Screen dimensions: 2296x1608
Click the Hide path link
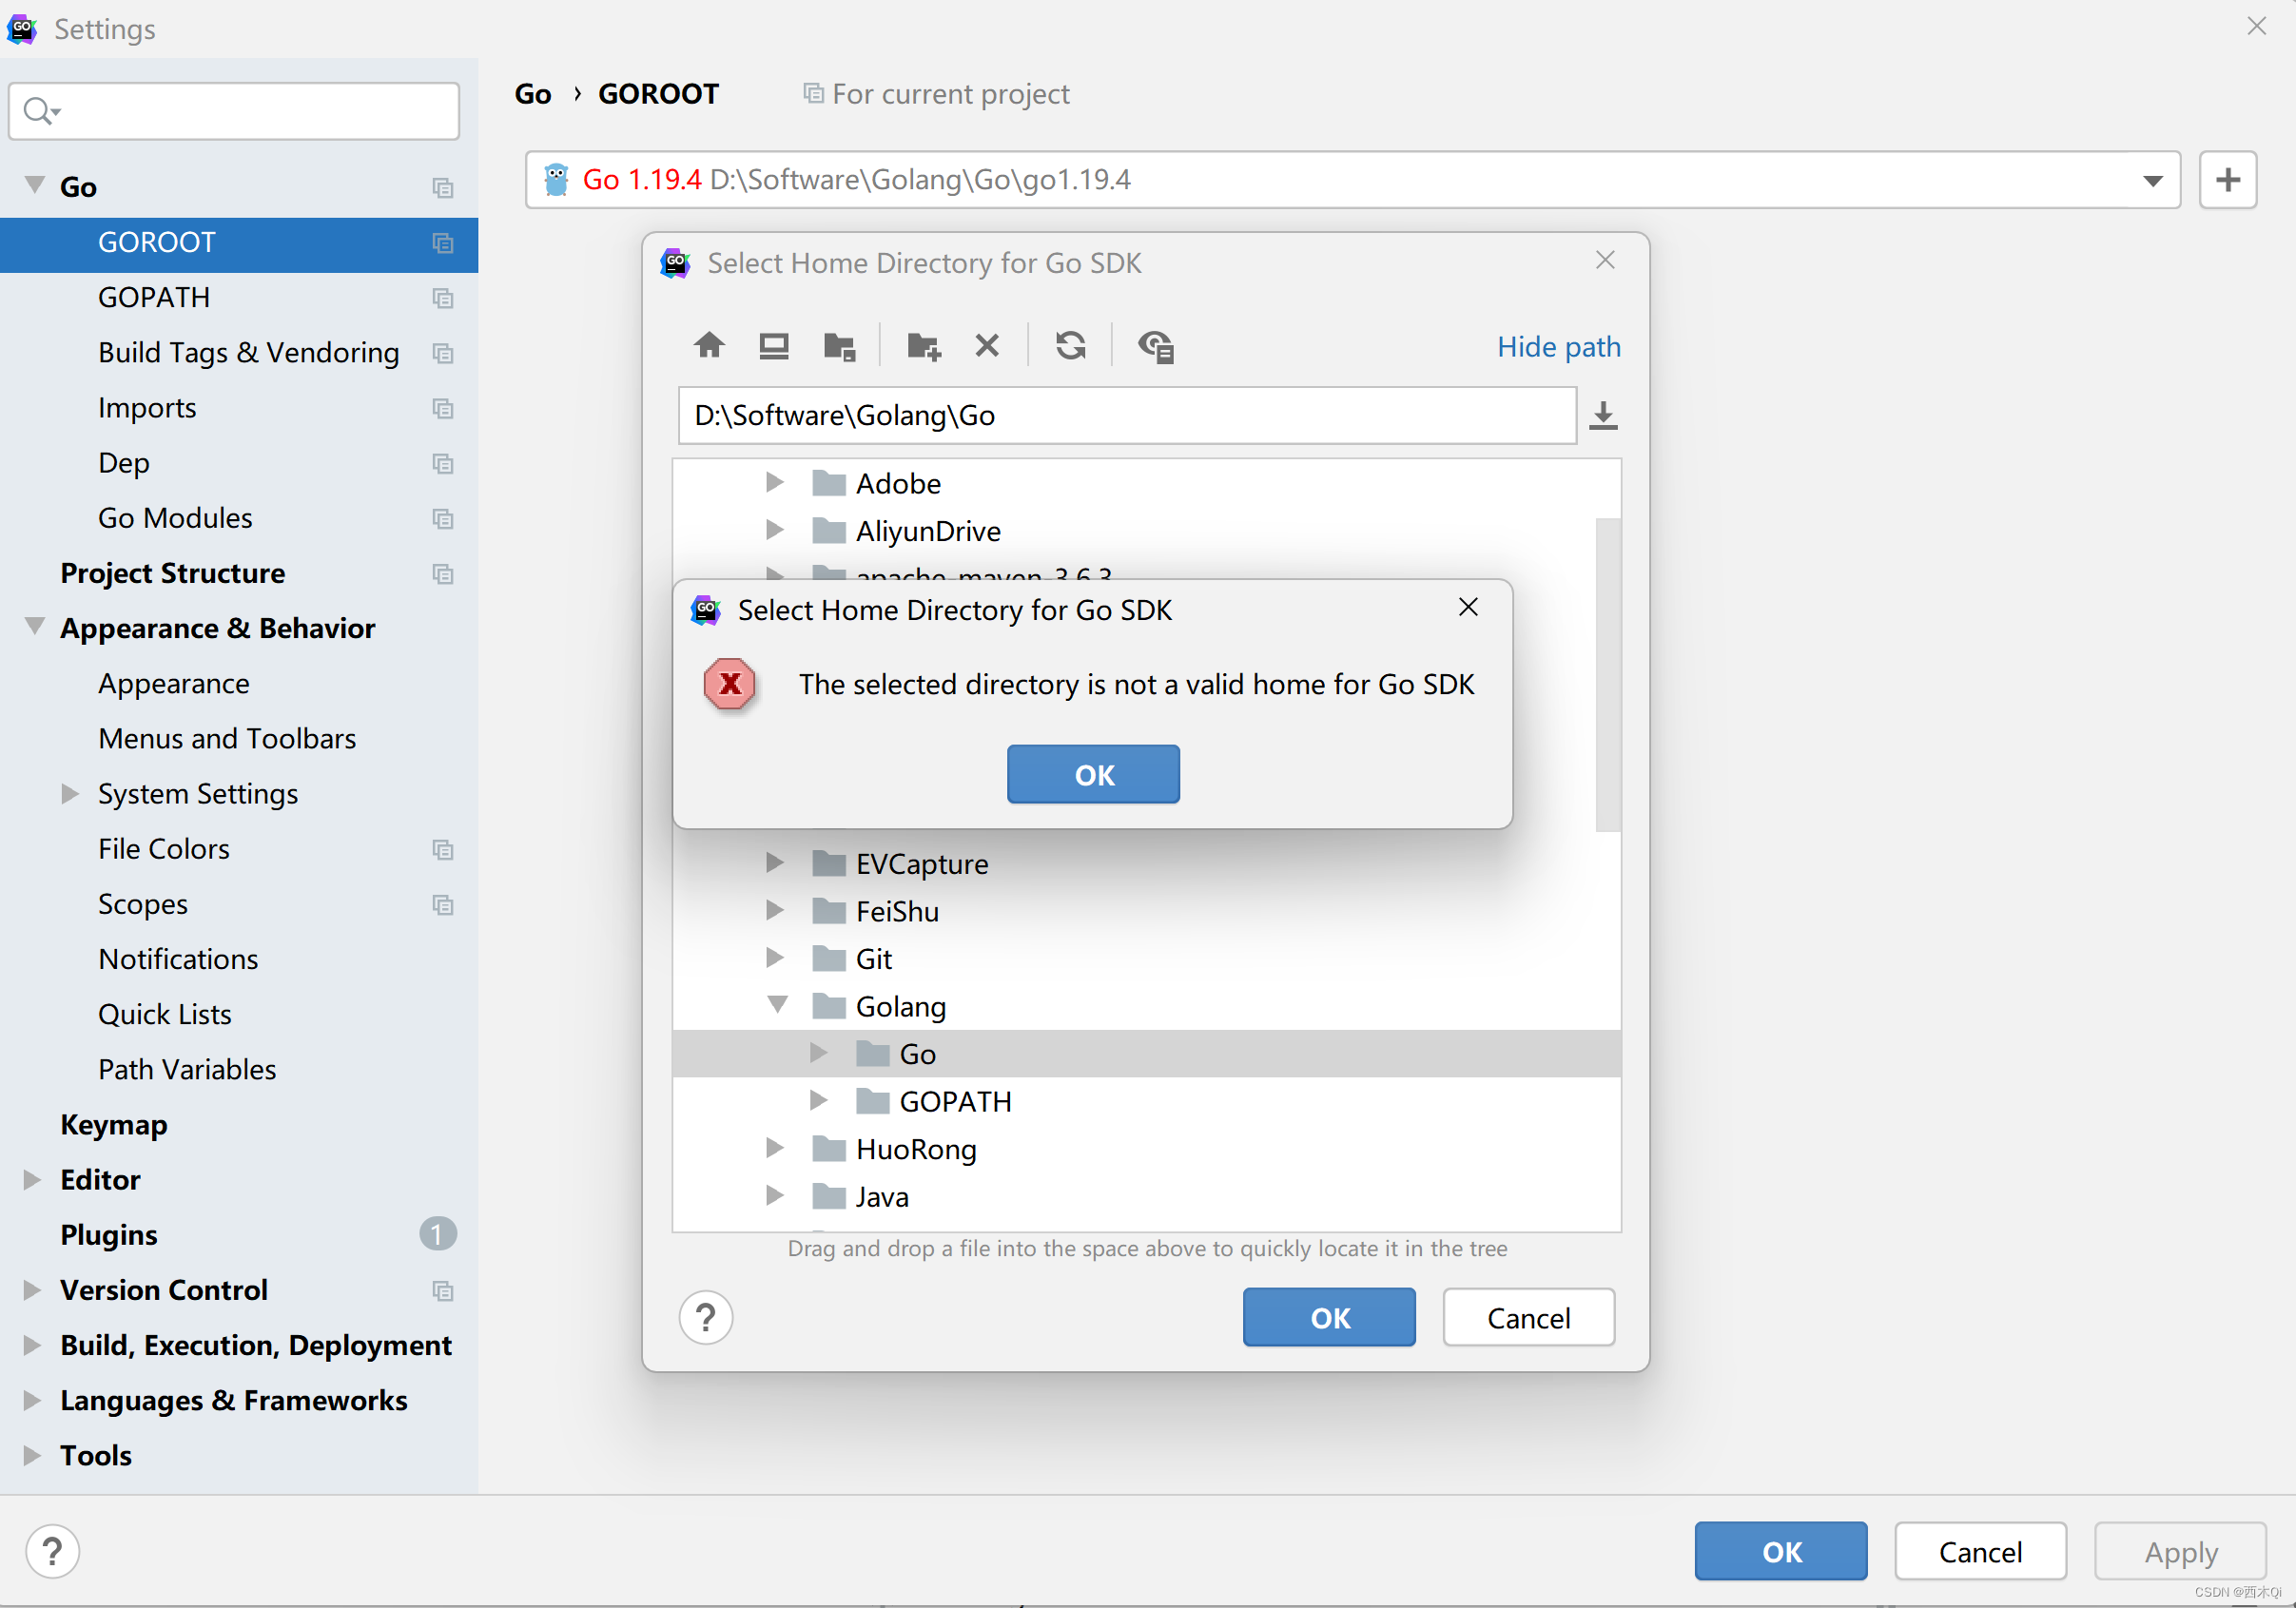click(x=1558, y=346)
